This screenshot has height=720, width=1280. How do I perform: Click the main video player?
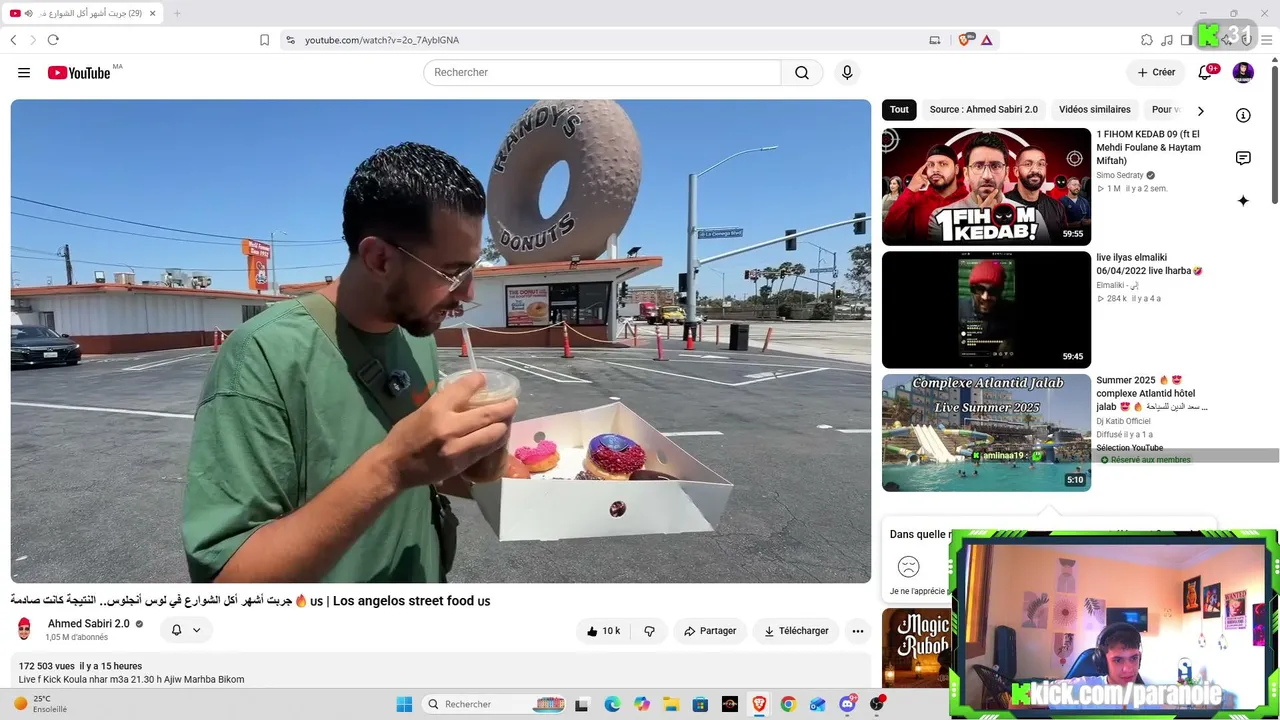point(441,341)
